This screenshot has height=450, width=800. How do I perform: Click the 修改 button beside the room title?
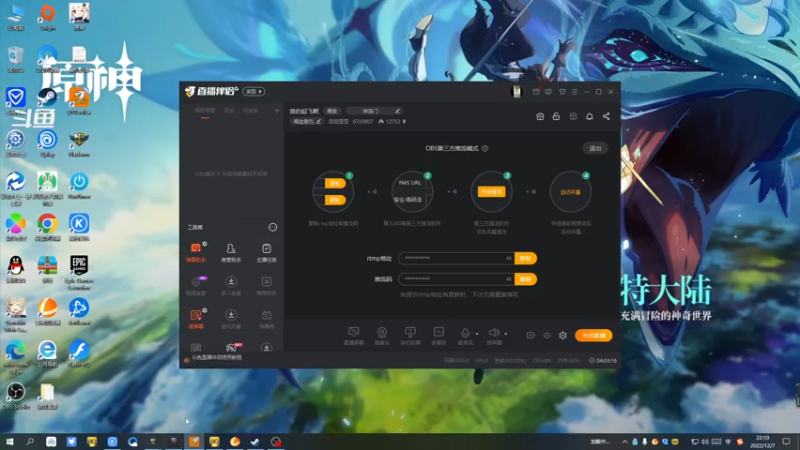[x=332, y=111]
